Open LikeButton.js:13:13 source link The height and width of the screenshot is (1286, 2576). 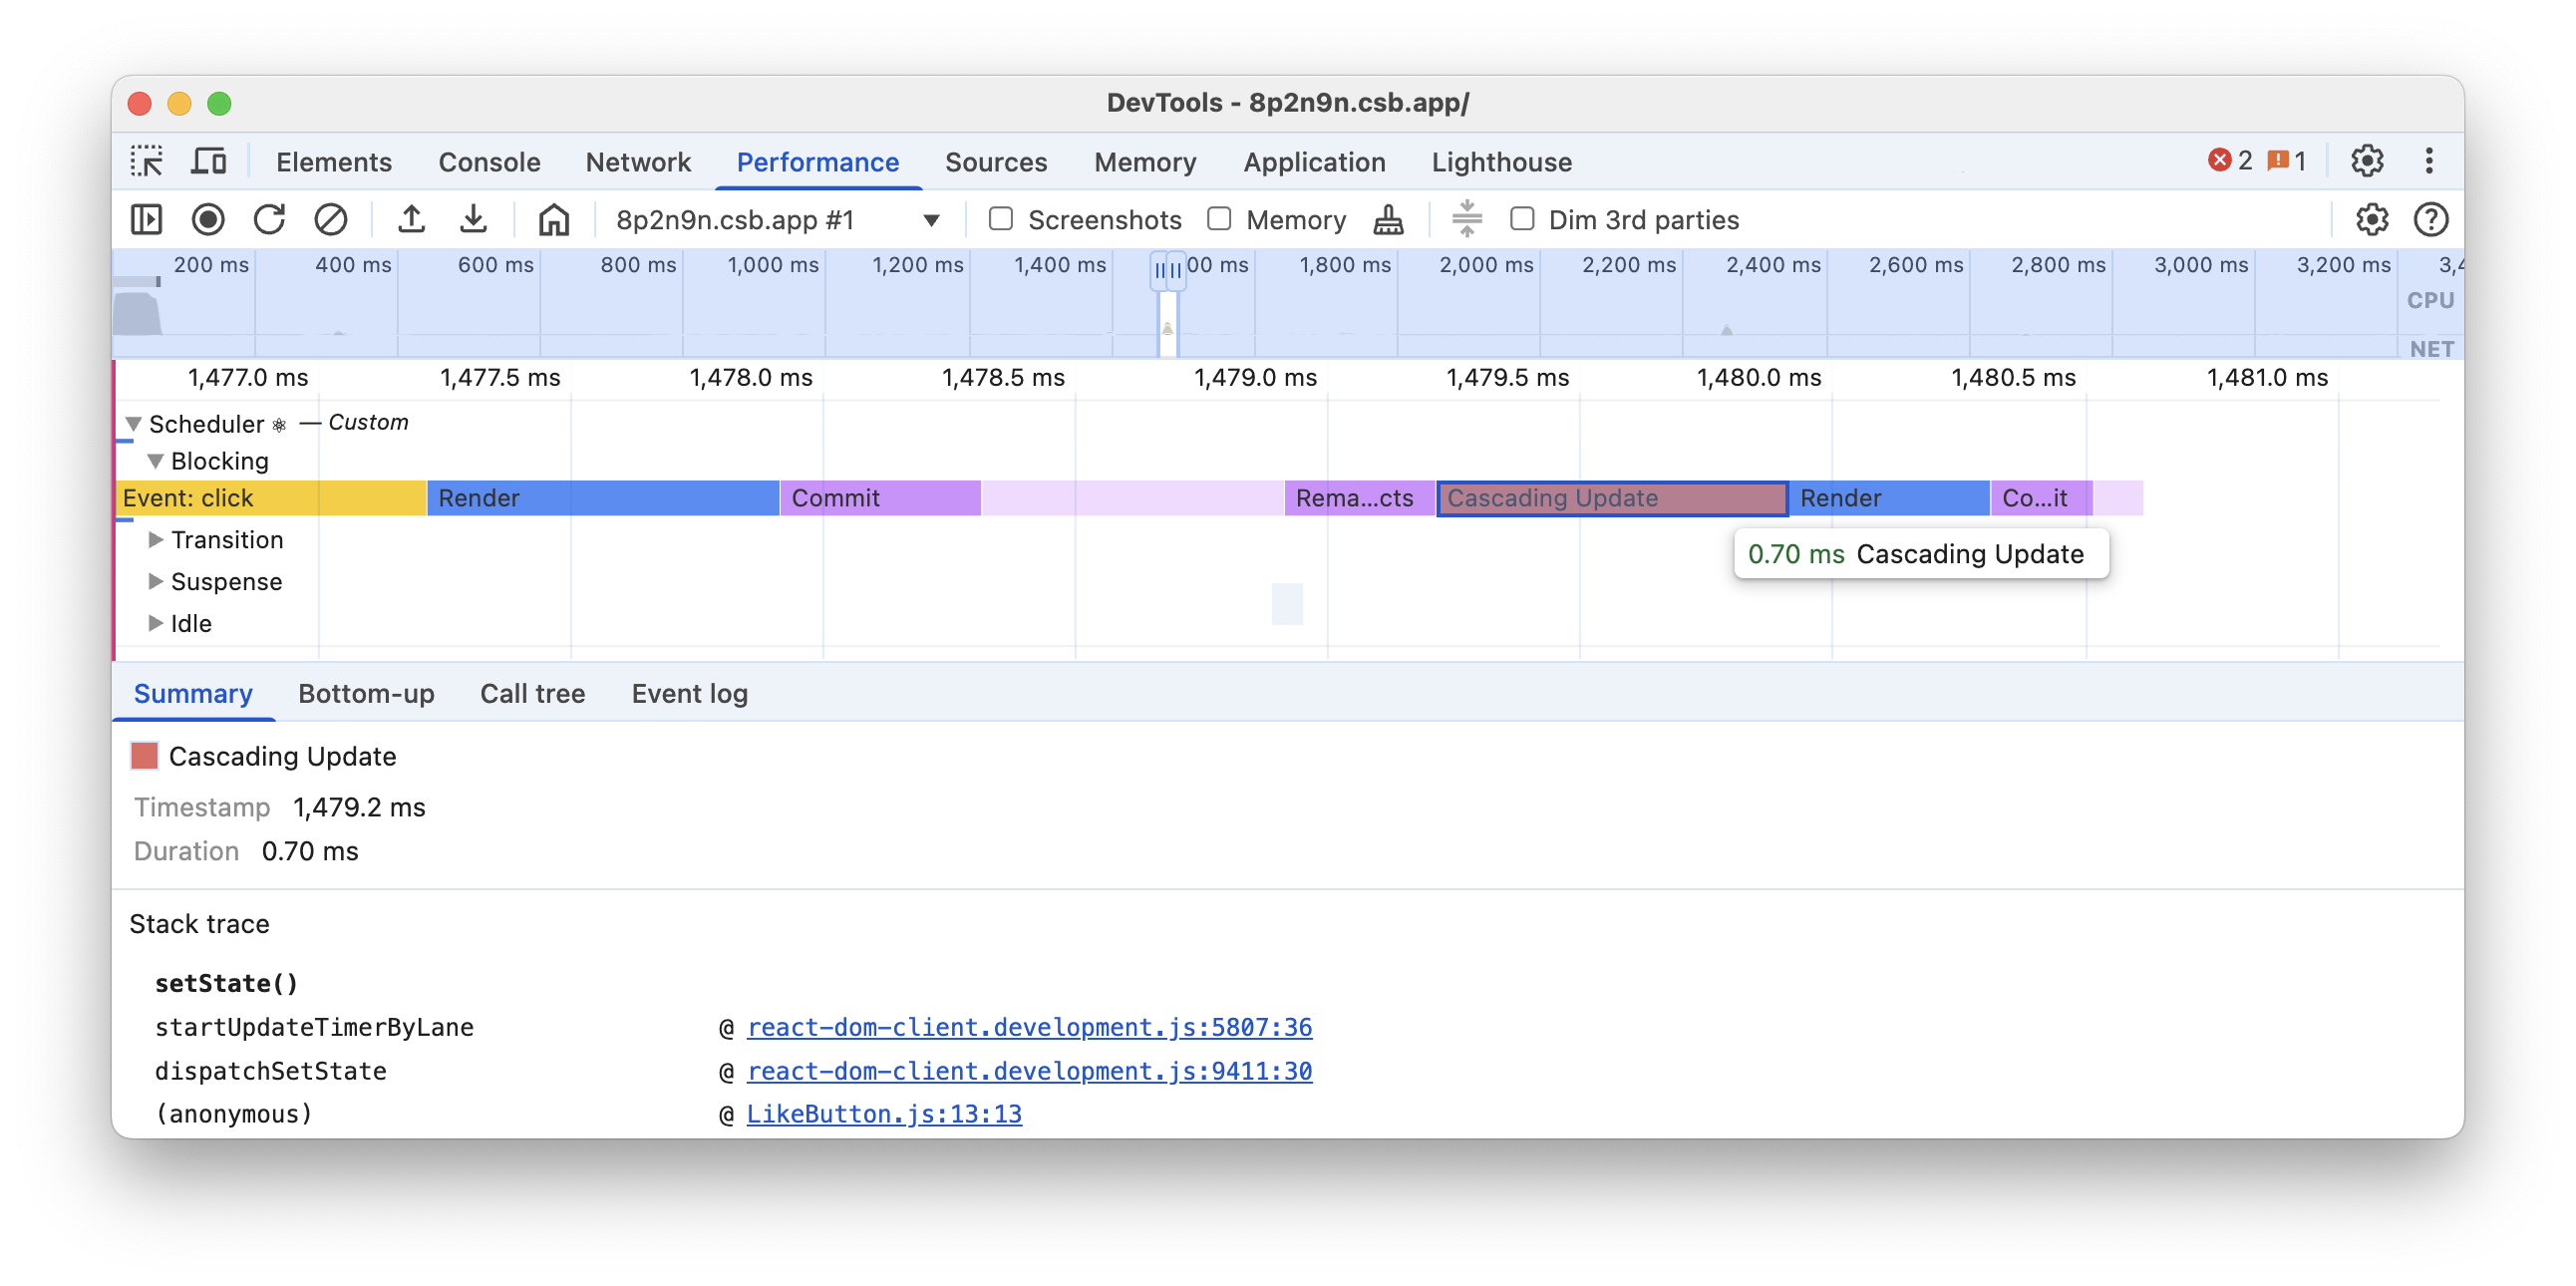coord(884,1113)
